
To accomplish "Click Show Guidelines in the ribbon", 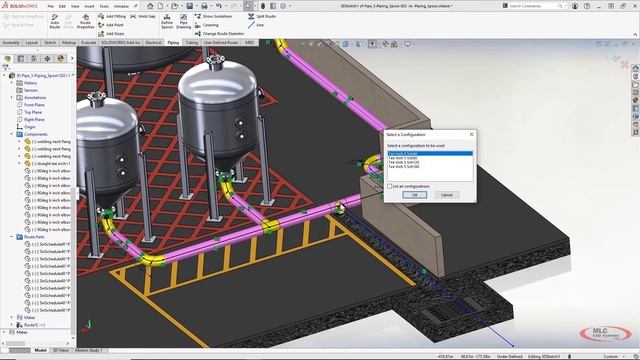I will tap(213, 16).
